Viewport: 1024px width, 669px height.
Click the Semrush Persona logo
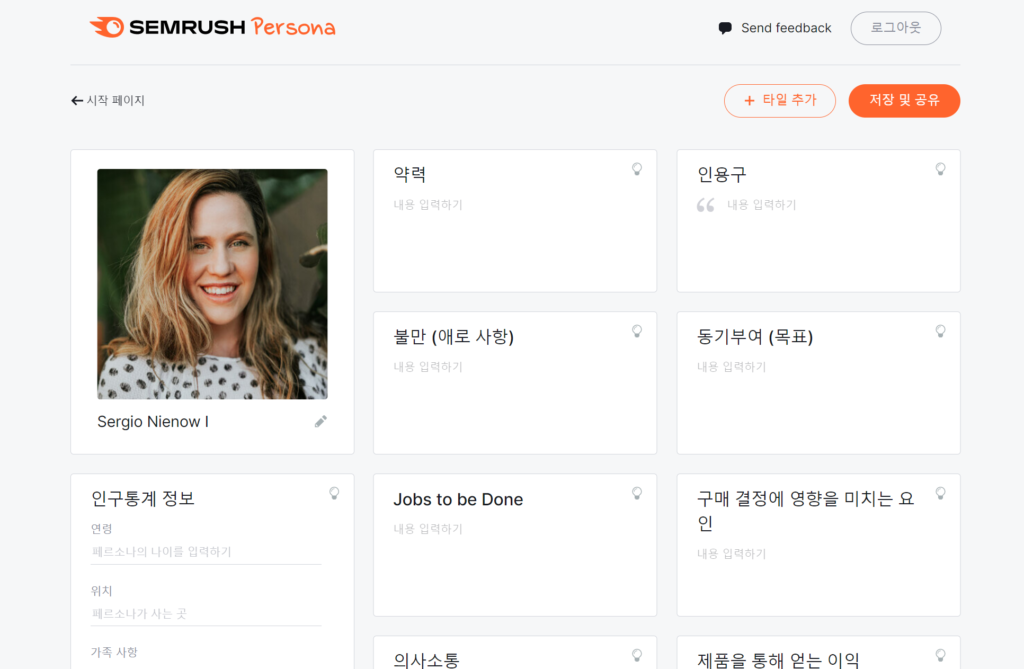(212, 27)
